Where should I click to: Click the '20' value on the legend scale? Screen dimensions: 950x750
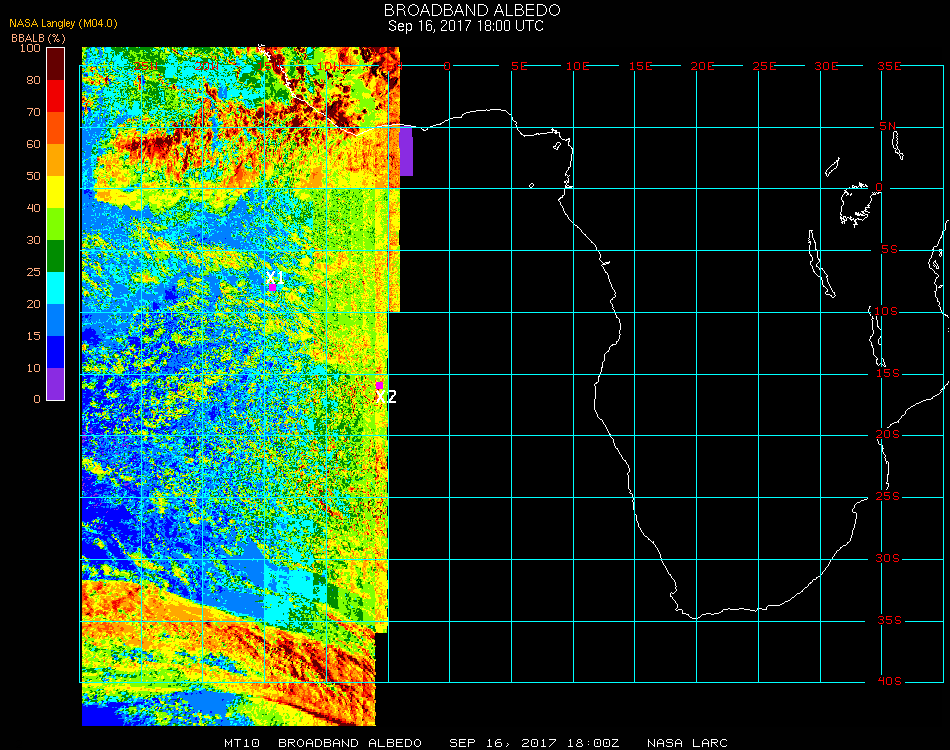(x=33, y=304)
